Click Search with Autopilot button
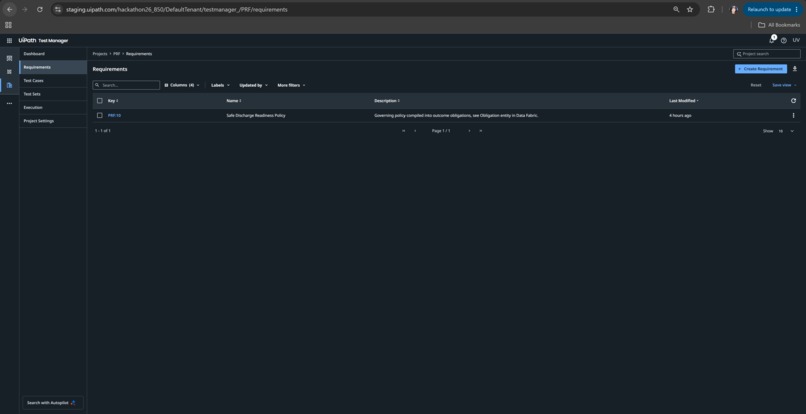 click(x=52, y=403)
